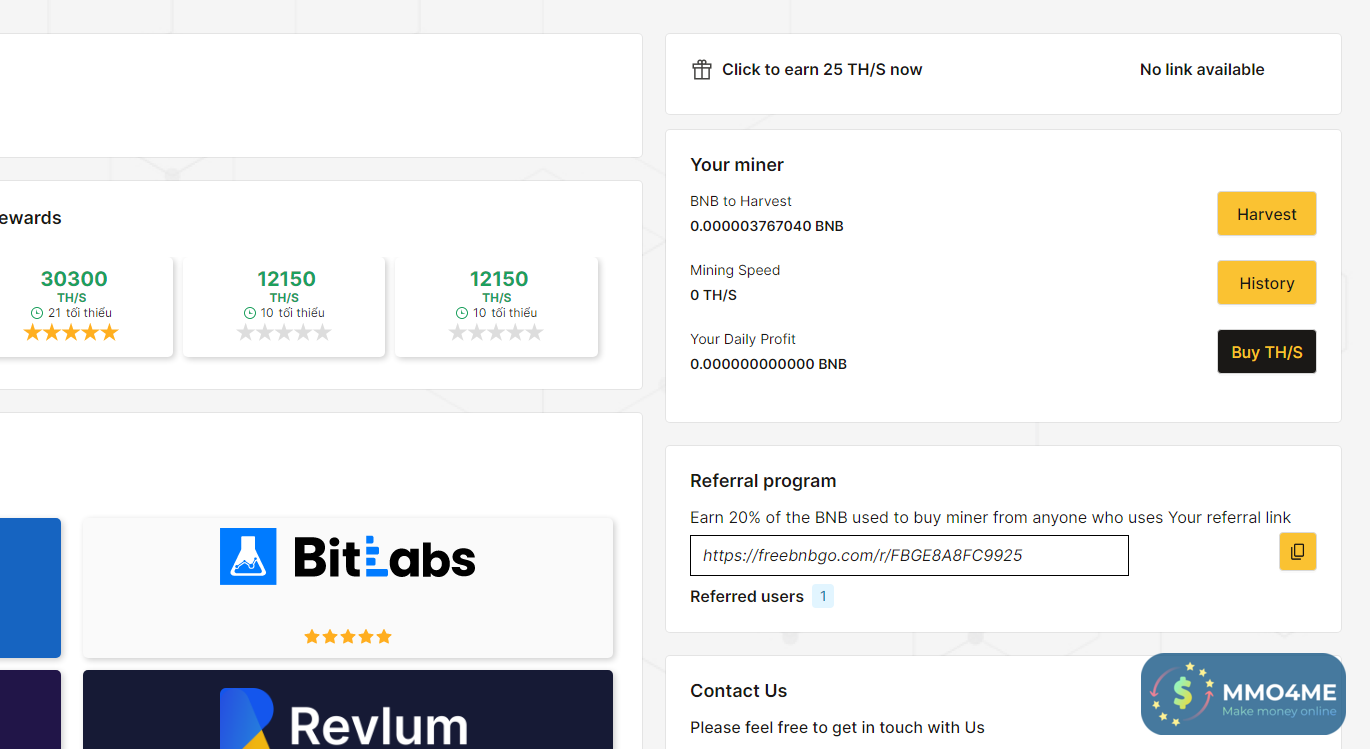The image size is (1370, 749).
Task: Copy the referral link with clipboard icon
Action: [1297, 551]
